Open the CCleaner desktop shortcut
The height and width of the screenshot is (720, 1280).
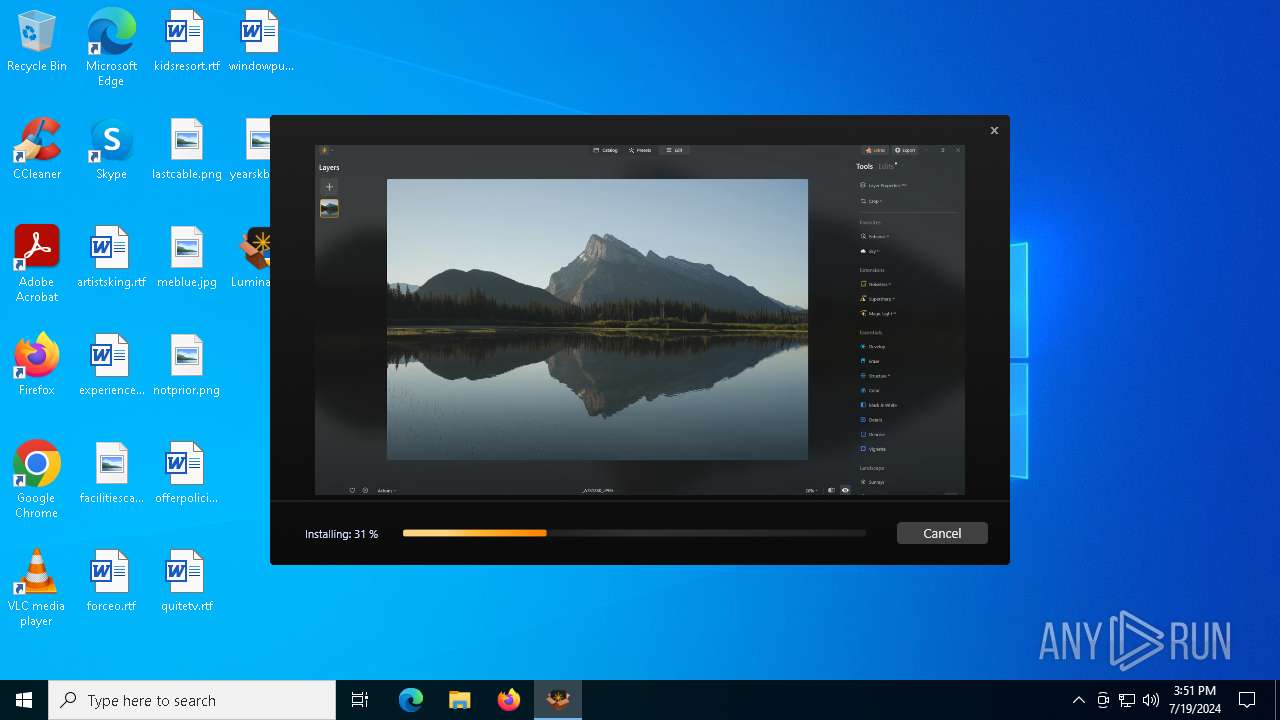click(37, 150)
